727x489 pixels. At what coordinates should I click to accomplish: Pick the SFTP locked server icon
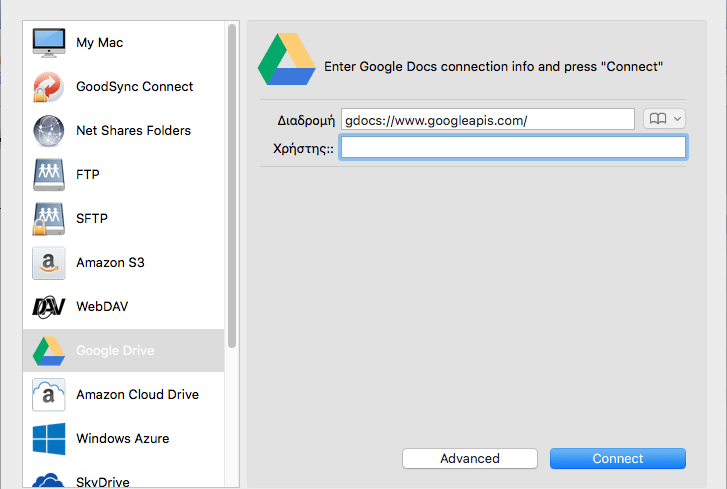(49, 219)
